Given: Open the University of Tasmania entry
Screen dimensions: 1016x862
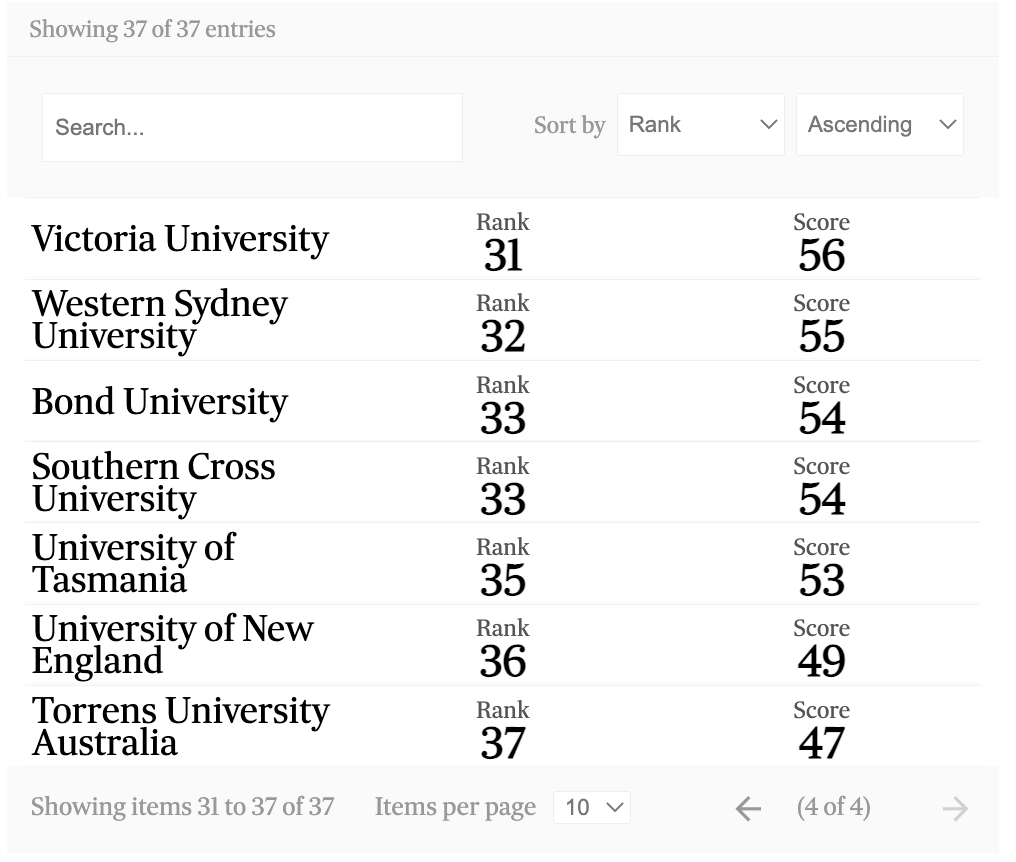Looking at the screenshot, I should pyautogui.click(x=133, y=563).
